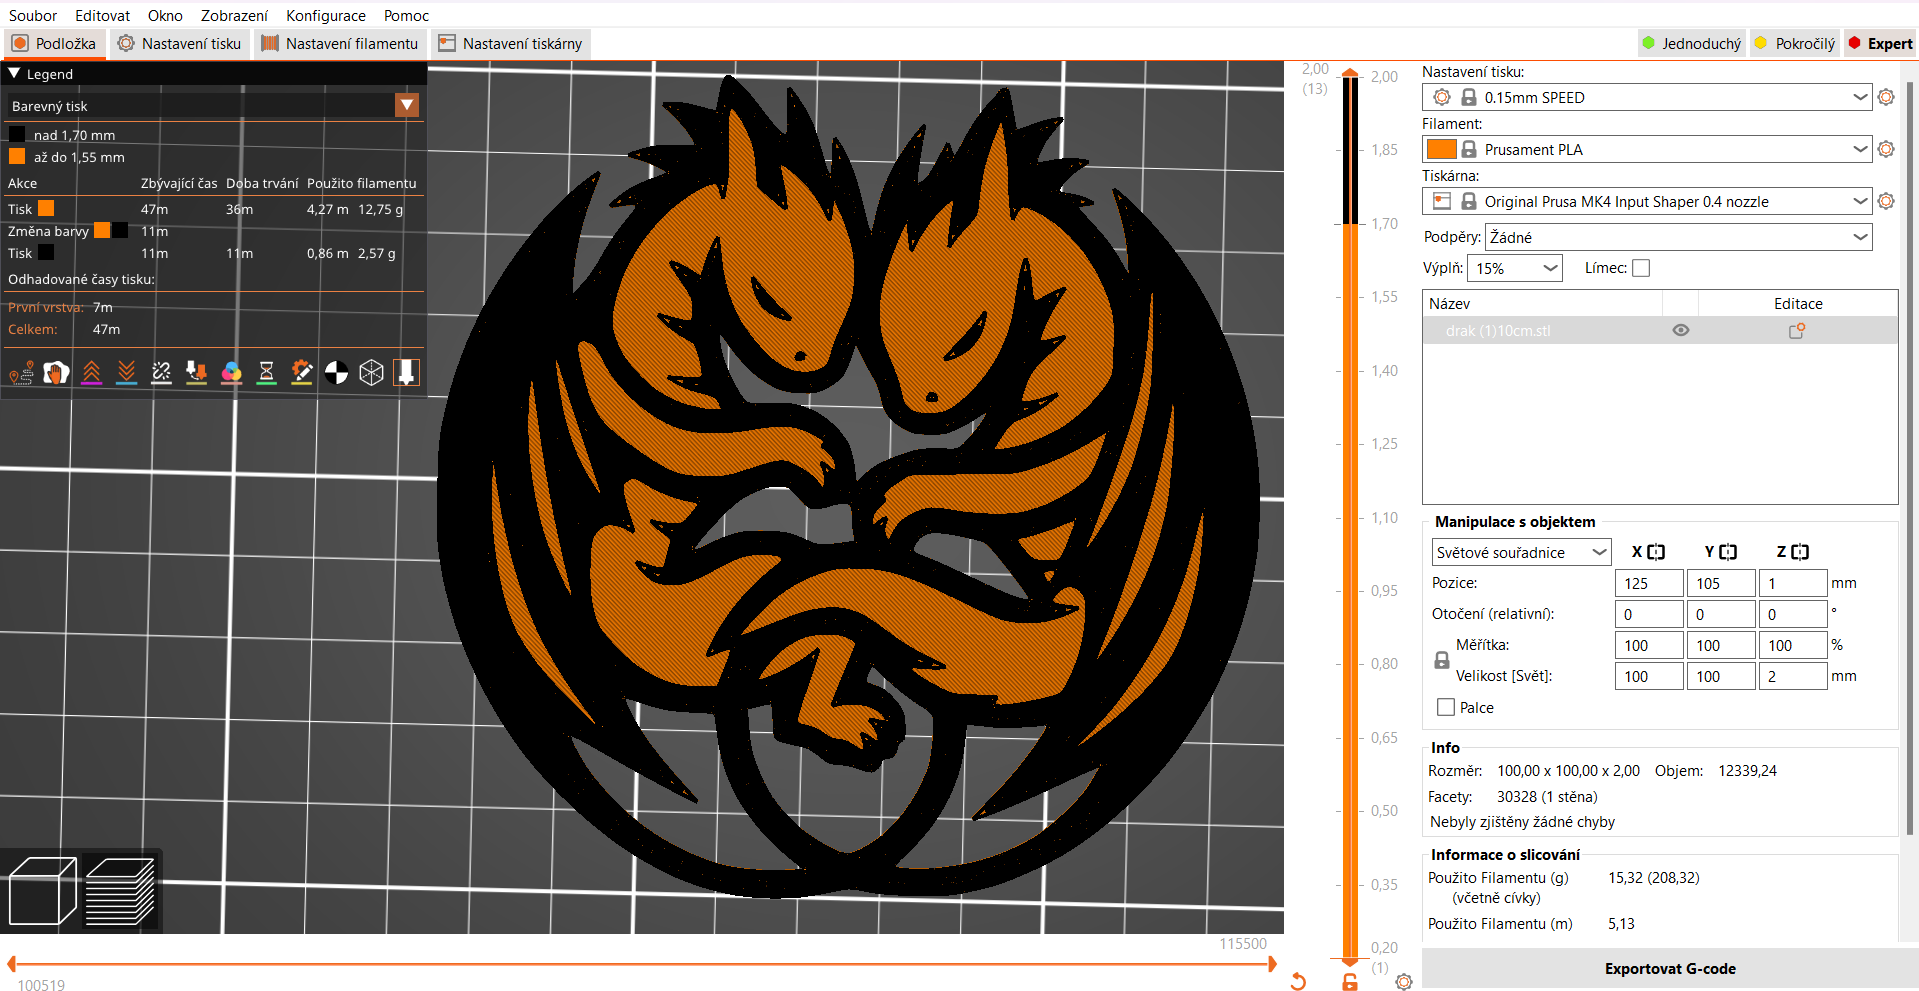Open settings gear next to 0.15mm SPEED
Screen dimensions: 1919x991
point(1886,97)
